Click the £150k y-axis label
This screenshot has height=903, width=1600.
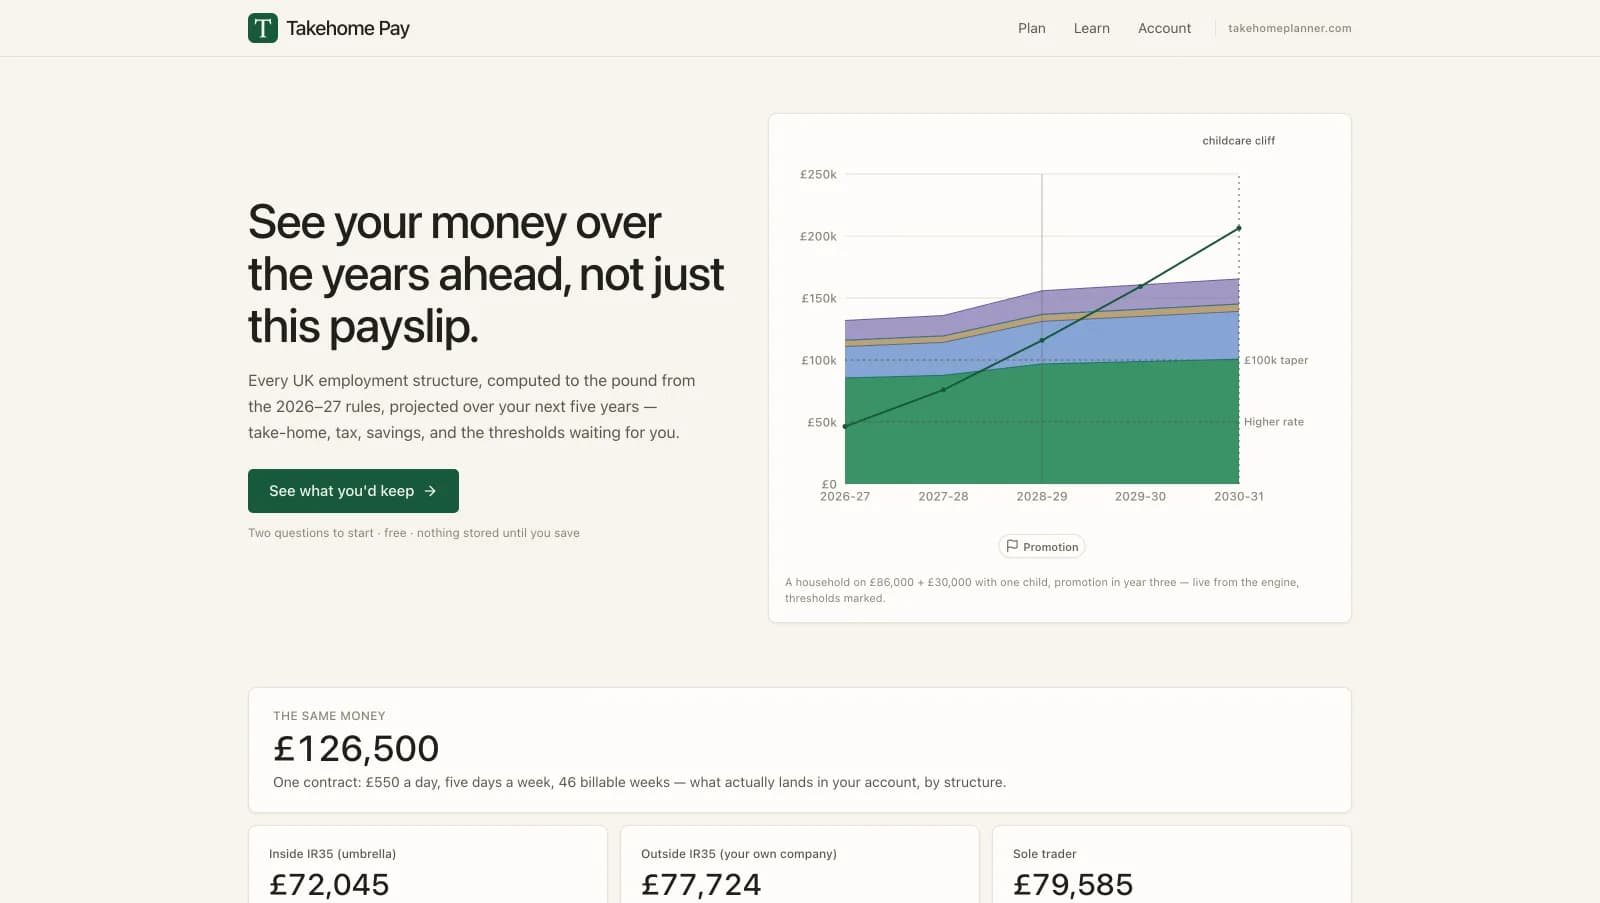[x=819, y=298]
